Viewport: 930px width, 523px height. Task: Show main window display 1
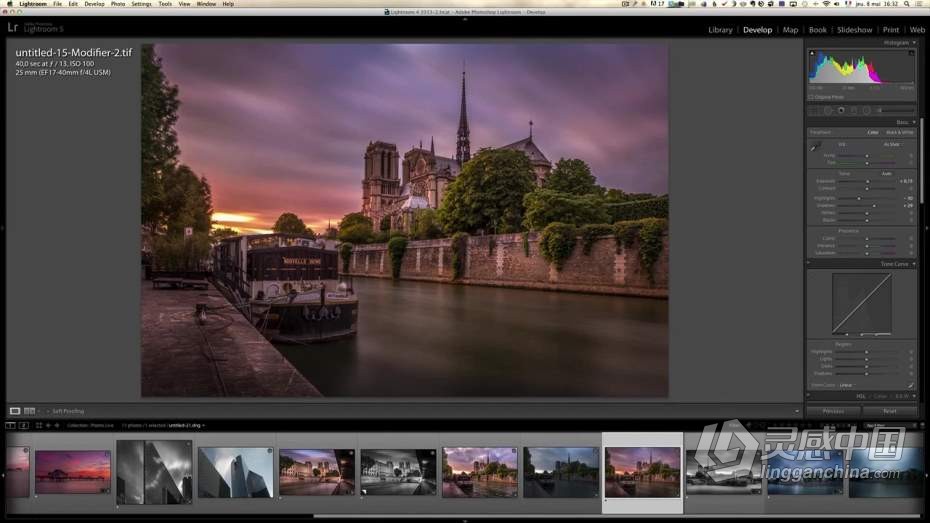10,425
